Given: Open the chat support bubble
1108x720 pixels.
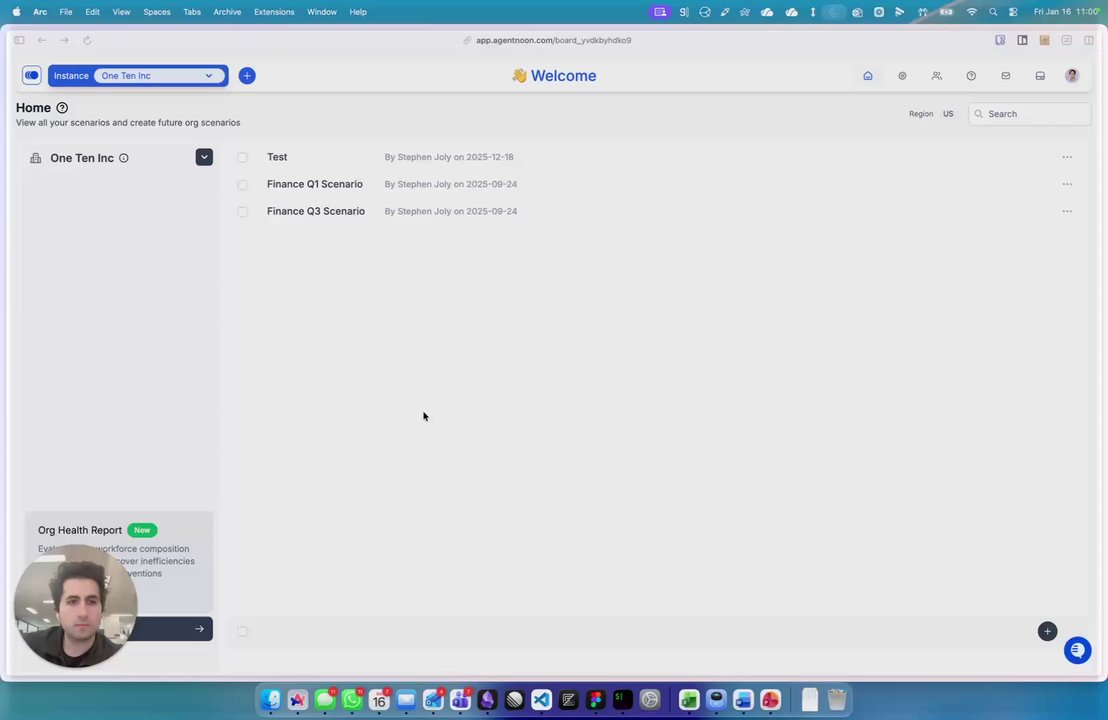Looking at the screenshot, I should point(1078,650).
